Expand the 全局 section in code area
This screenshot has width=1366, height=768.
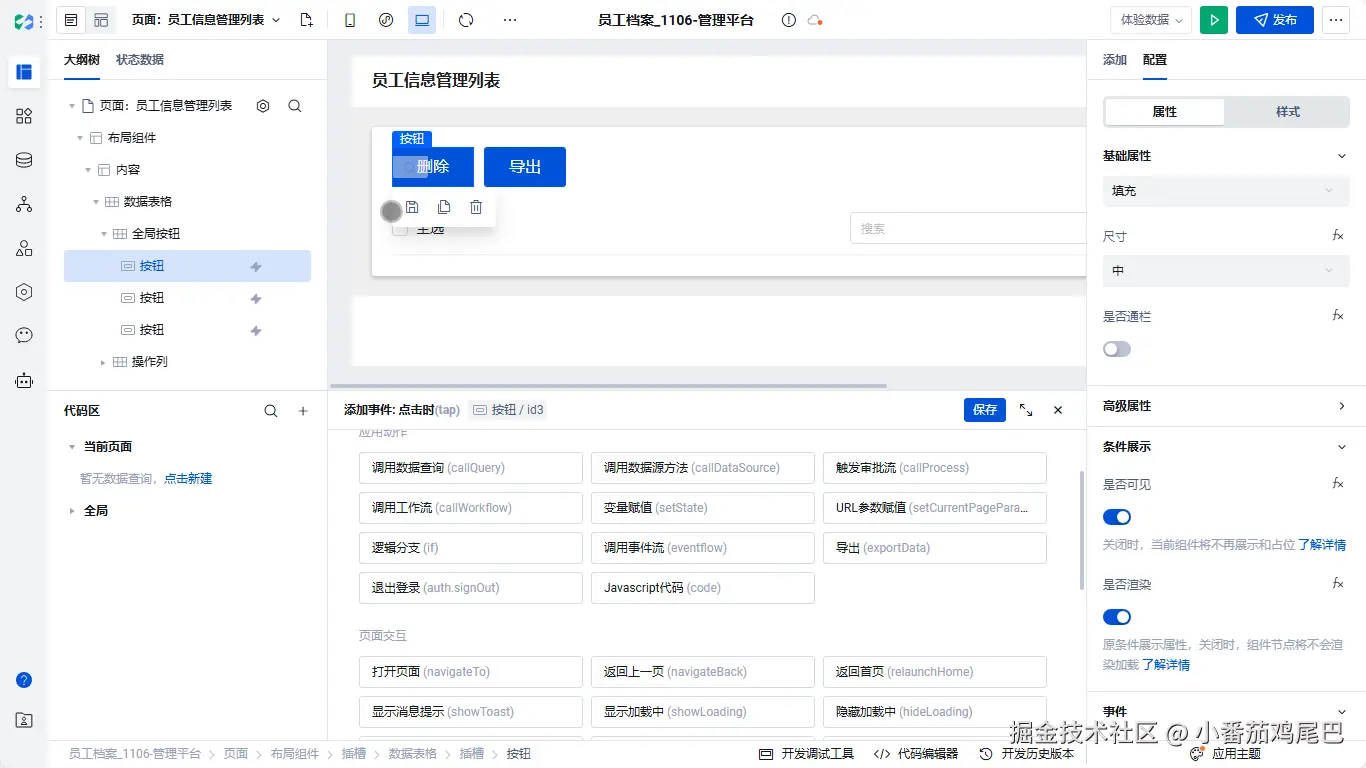(71, 511)
